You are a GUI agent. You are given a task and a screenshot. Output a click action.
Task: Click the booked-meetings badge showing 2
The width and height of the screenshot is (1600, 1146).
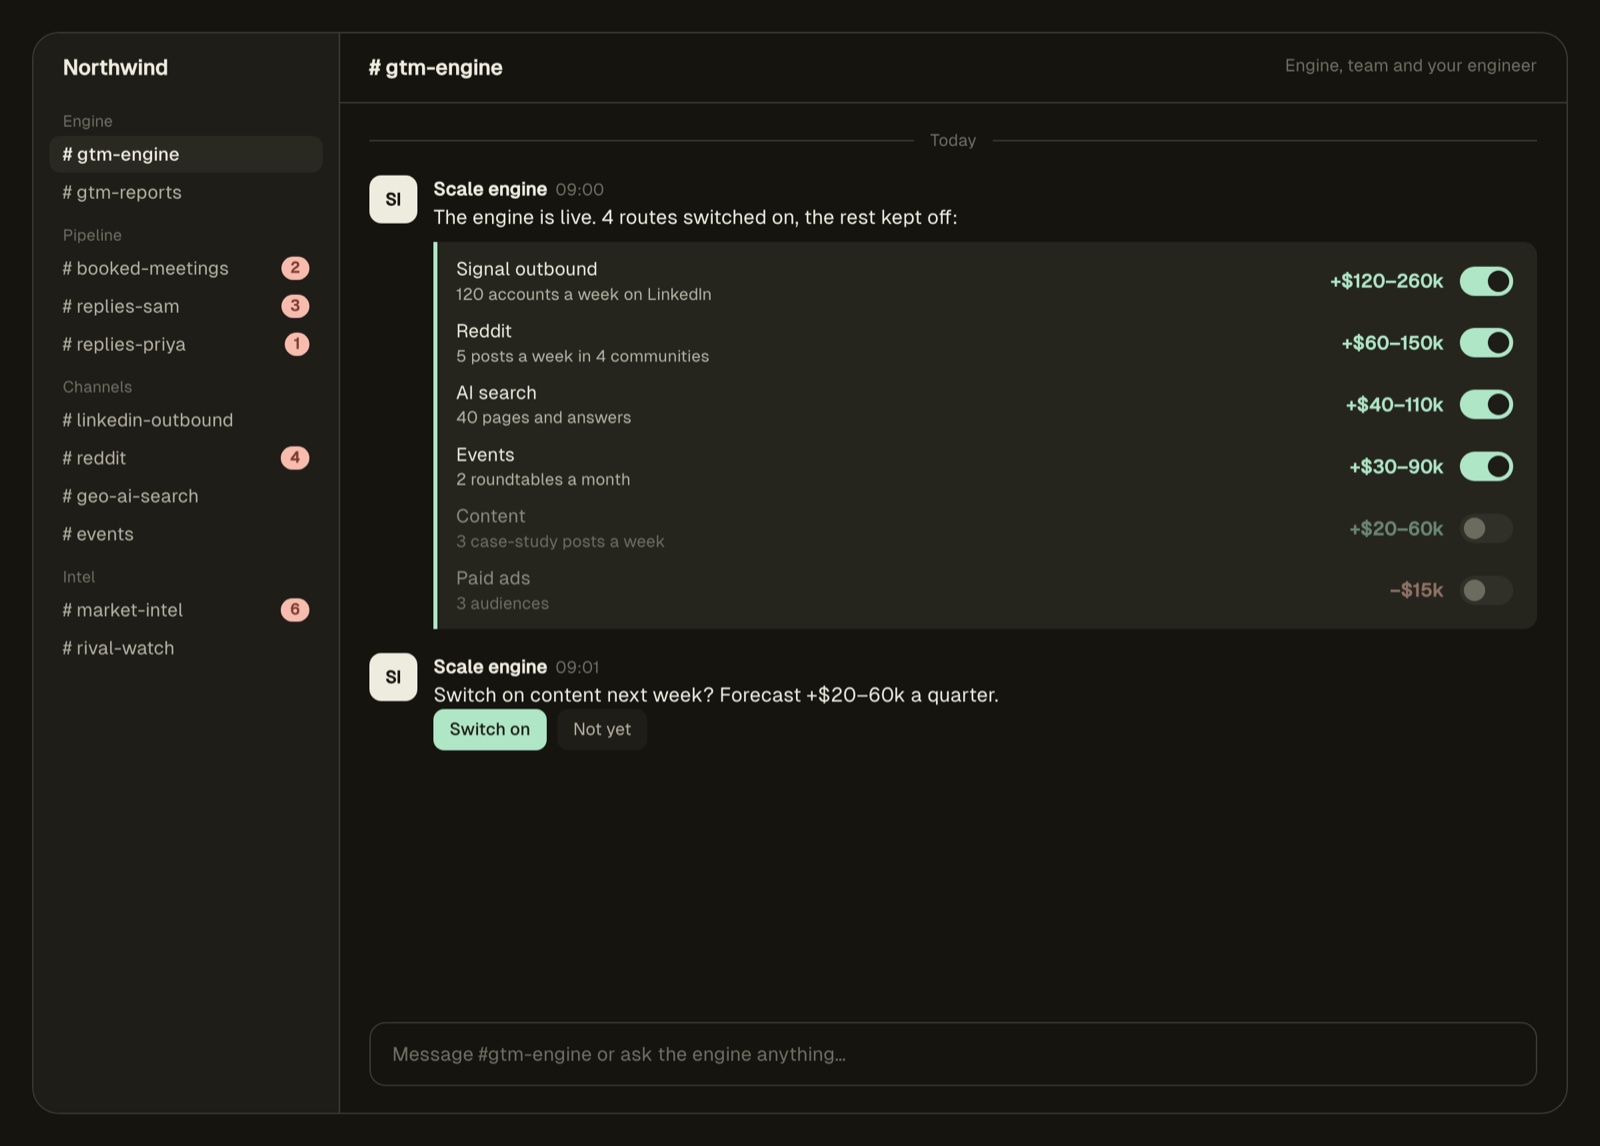(295, 268)
